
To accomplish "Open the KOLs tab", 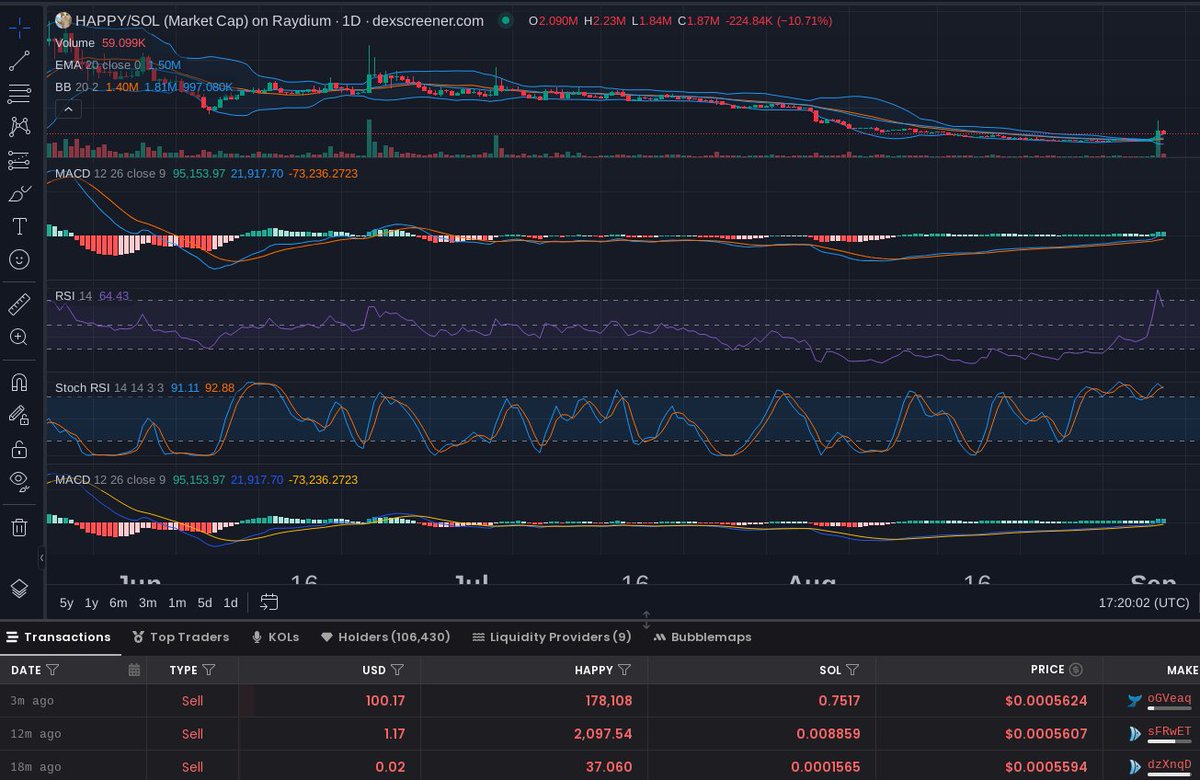I will (x=275, y=637).
